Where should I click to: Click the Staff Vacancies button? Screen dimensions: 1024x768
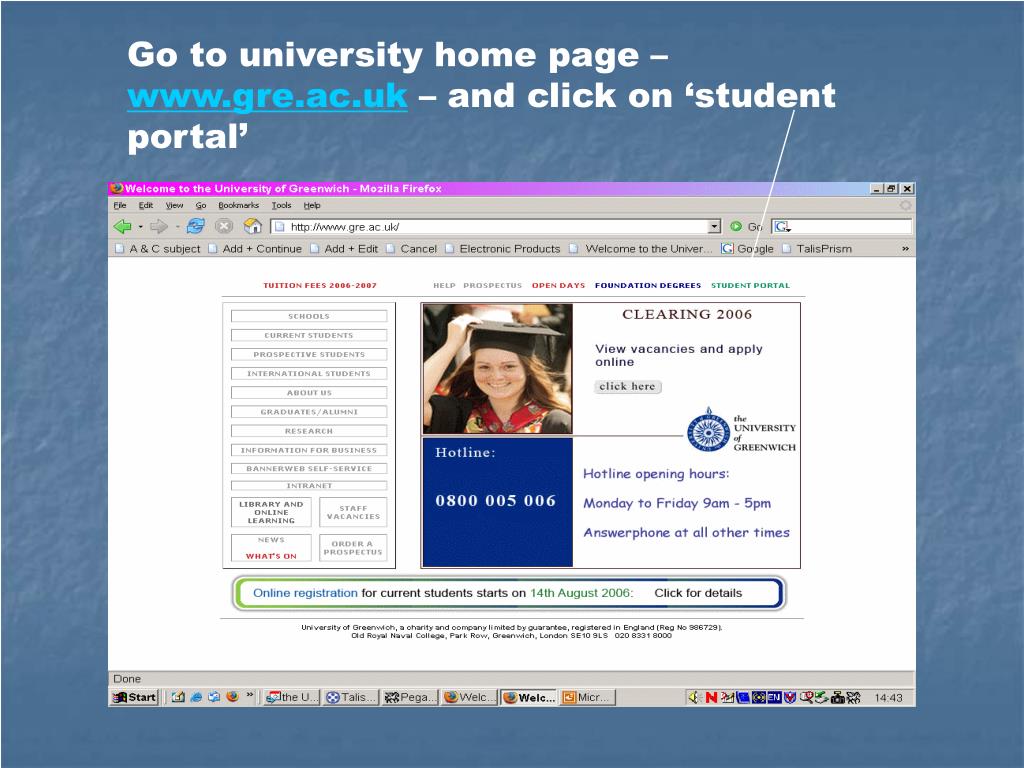[353, 512]
